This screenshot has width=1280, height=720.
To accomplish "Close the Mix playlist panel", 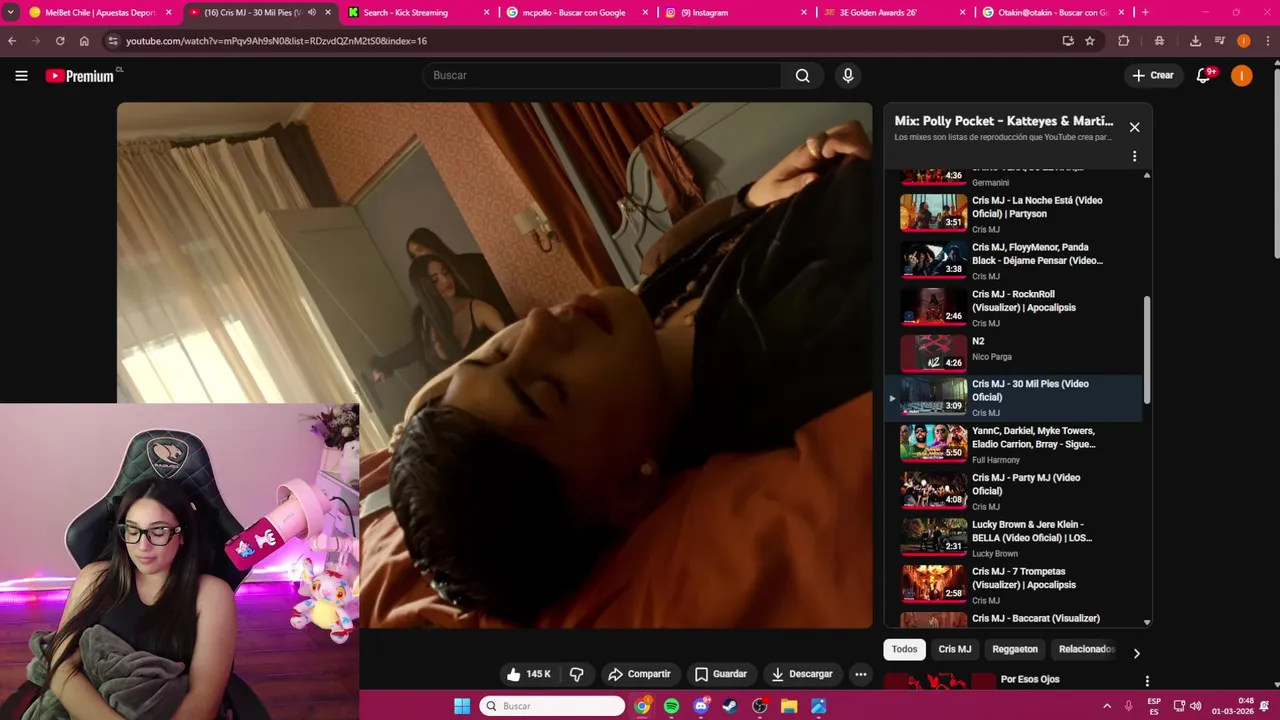I will (1134, 127).
